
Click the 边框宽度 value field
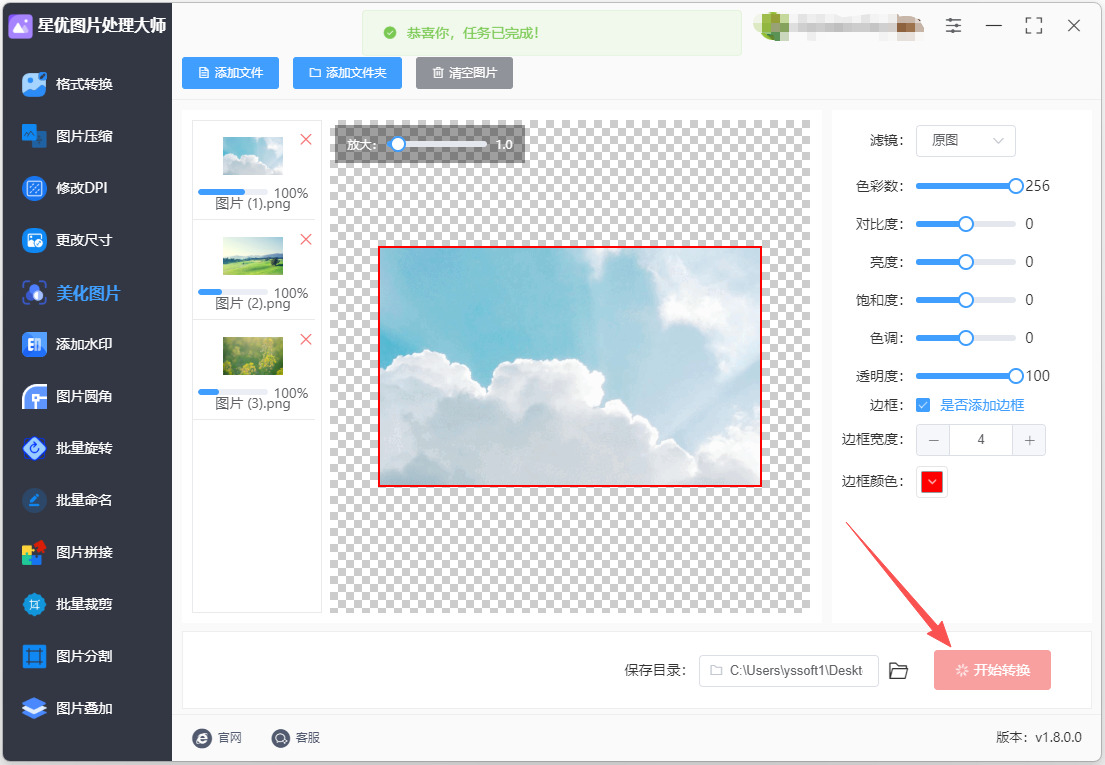[981, 440]
